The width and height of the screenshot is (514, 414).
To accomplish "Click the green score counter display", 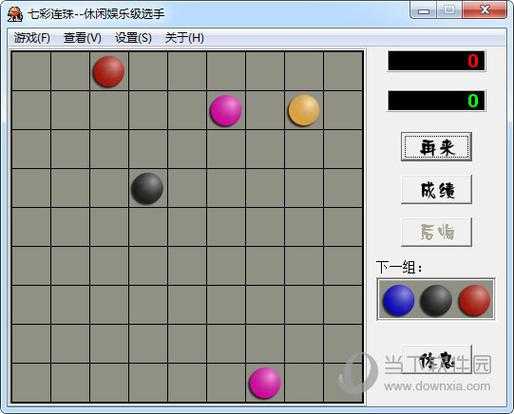I will [436, 100].
